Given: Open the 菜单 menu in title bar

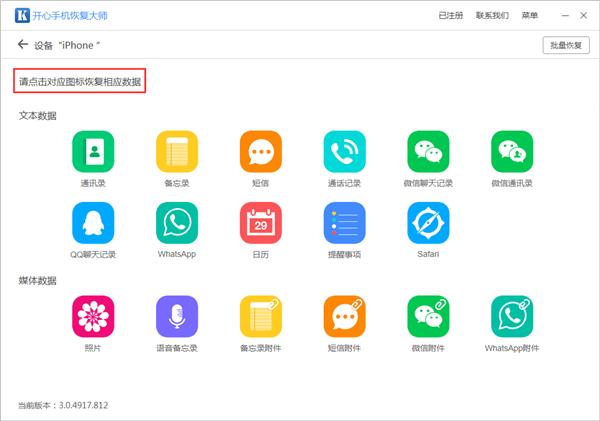Looking at the screenshot, I should point(529,16).
